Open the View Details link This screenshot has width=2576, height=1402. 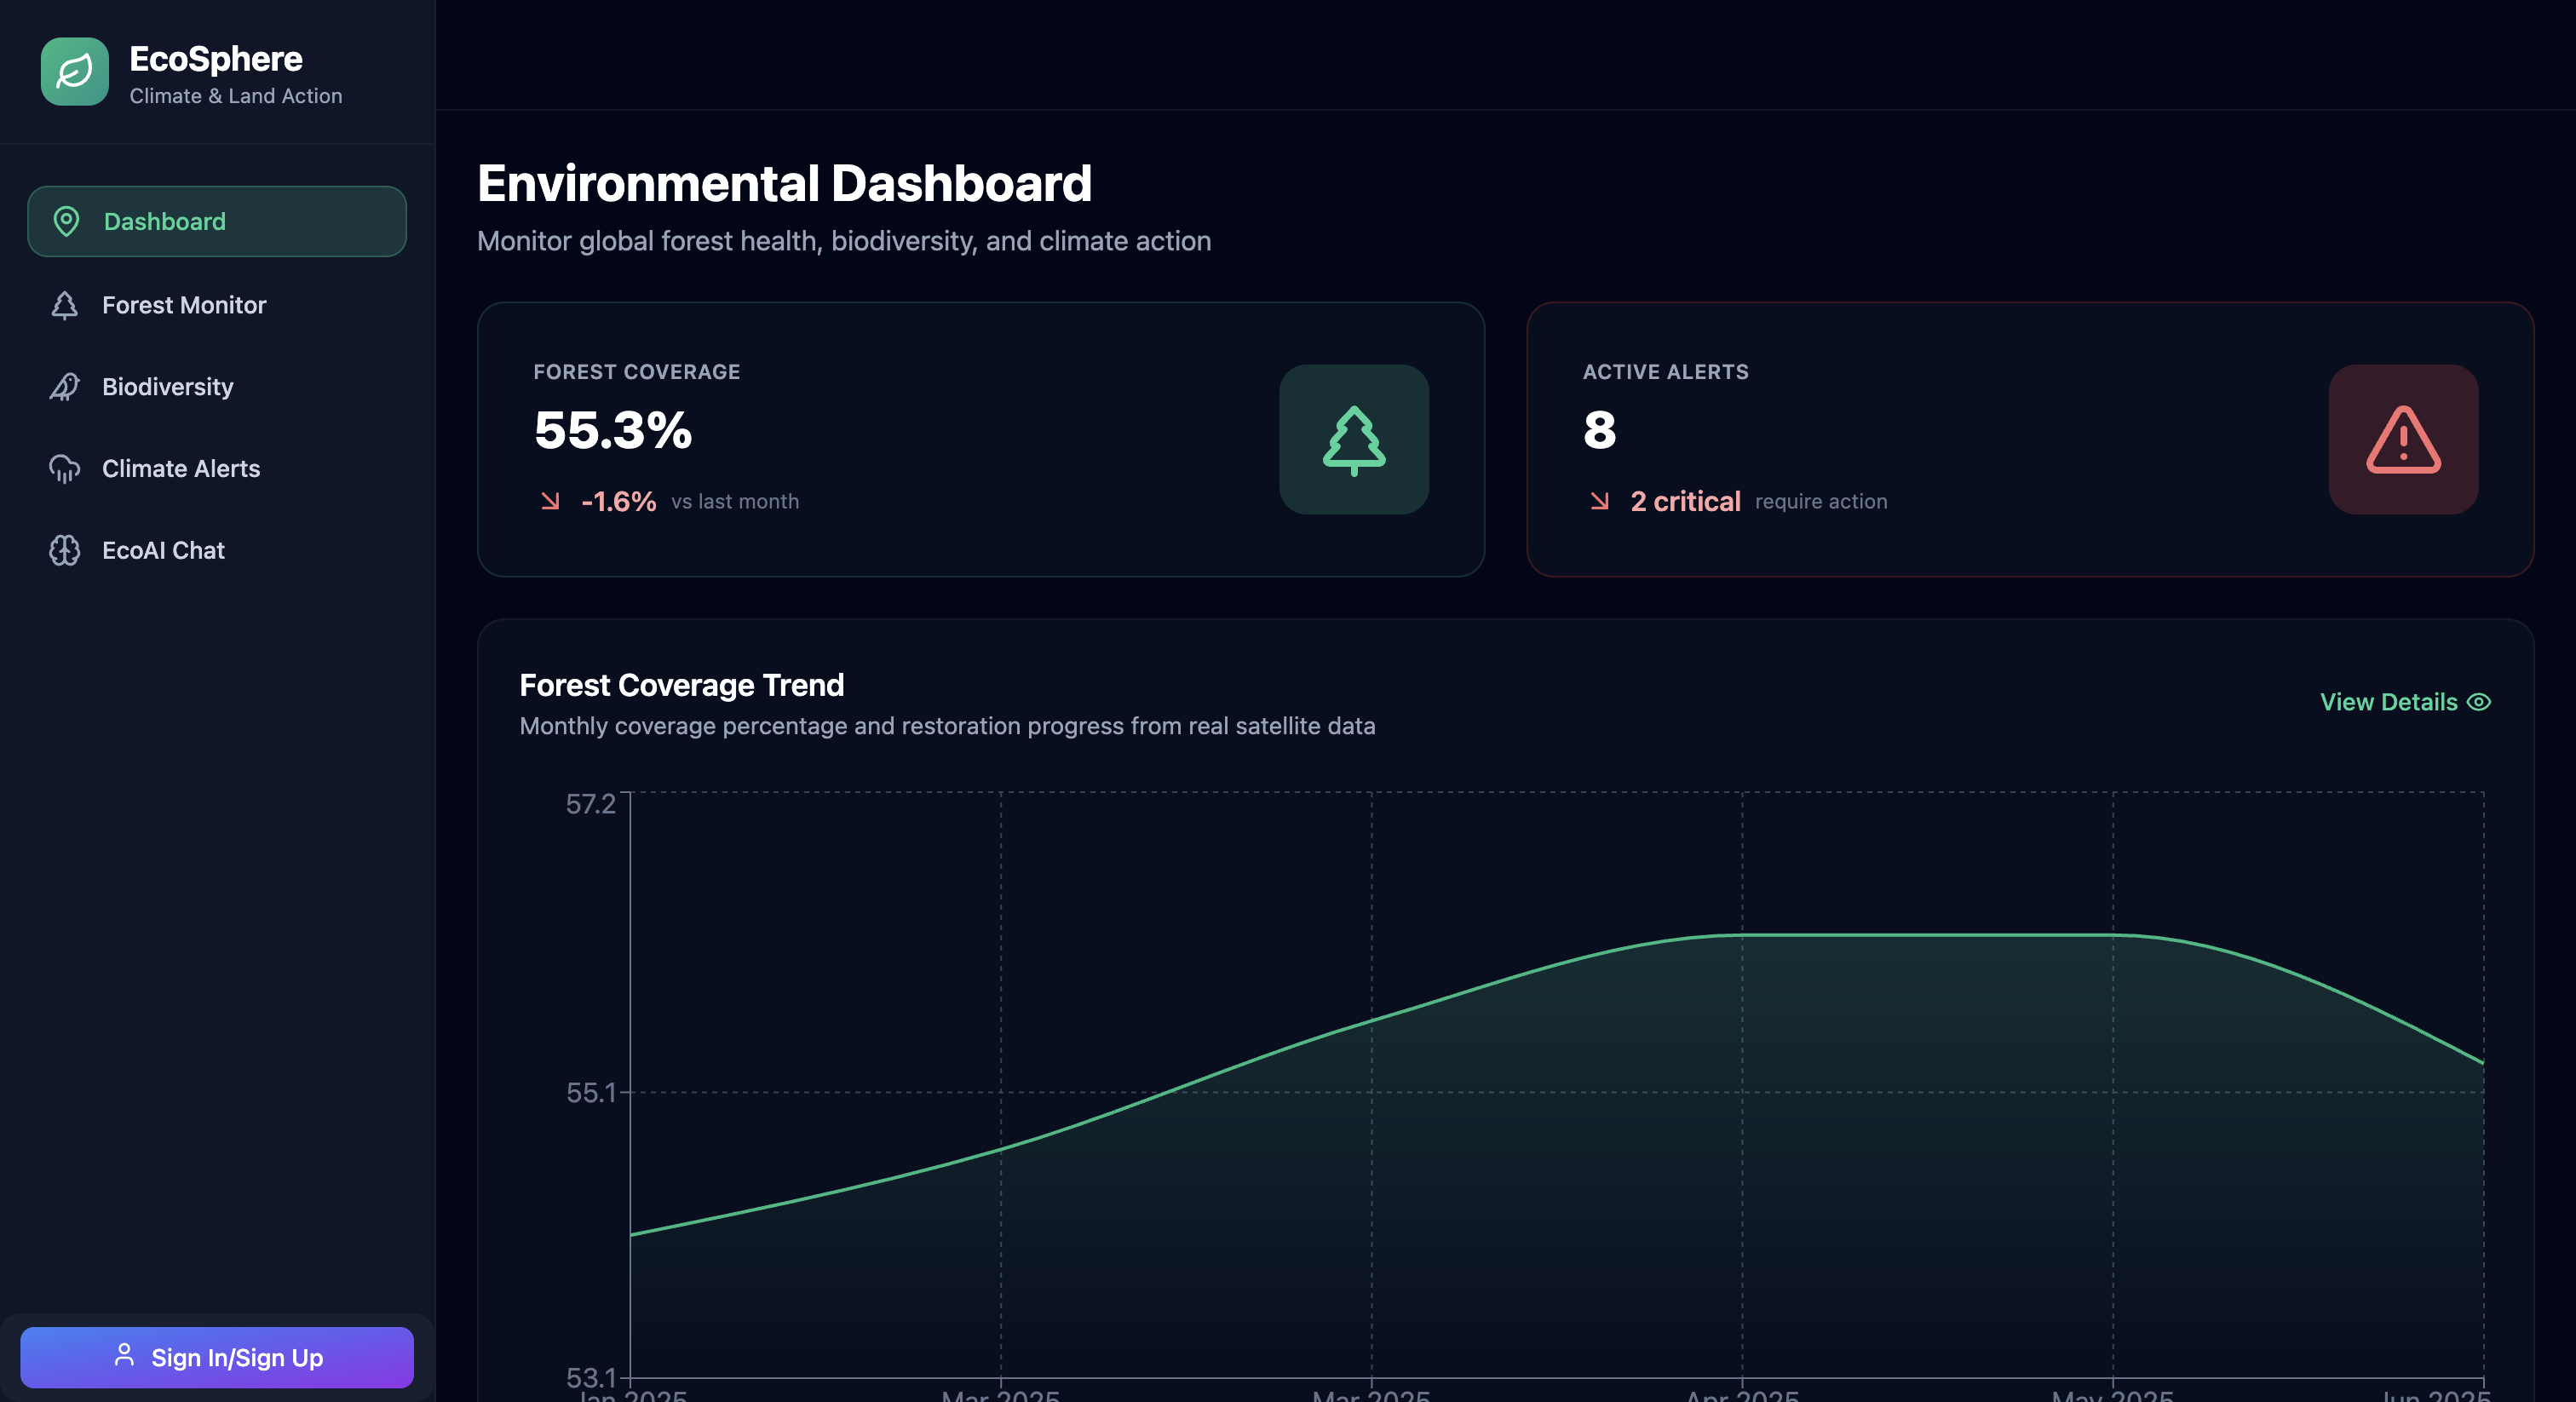tap(2388, 702)
